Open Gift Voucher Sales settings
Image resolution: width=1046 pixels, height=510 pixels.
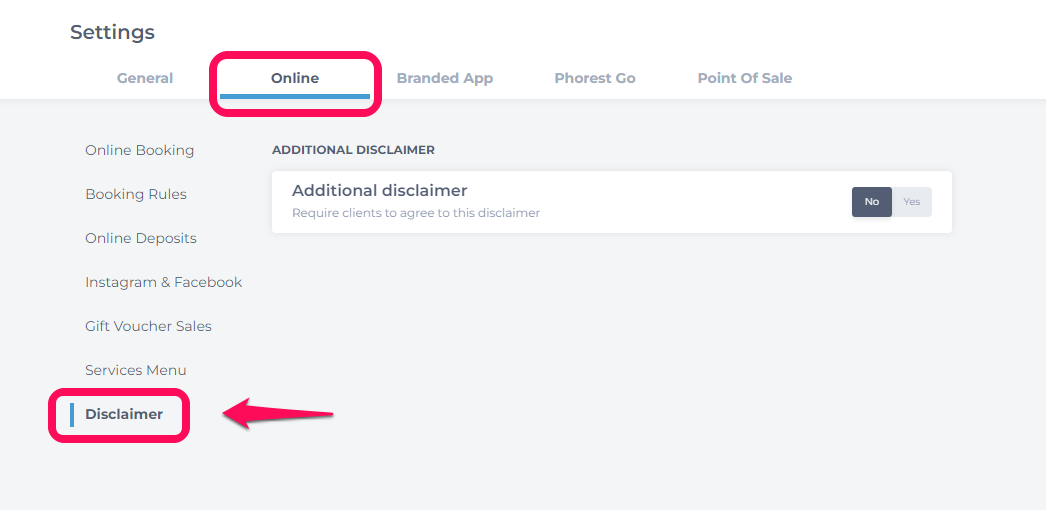(x=148, y=326)
